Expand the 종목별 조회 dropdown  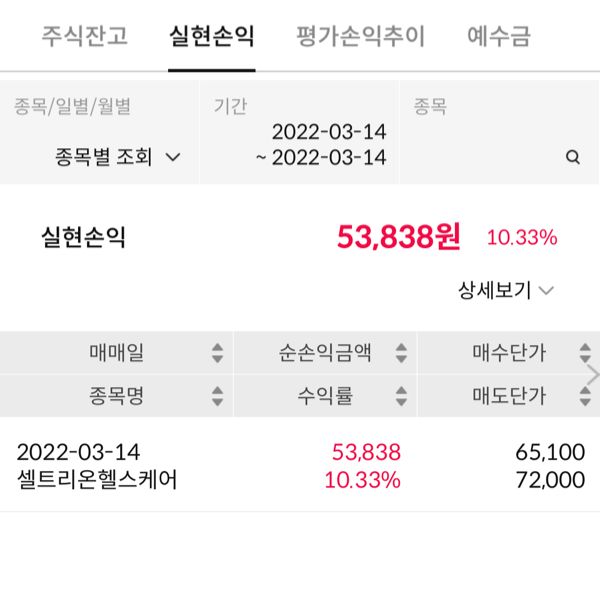118,157
